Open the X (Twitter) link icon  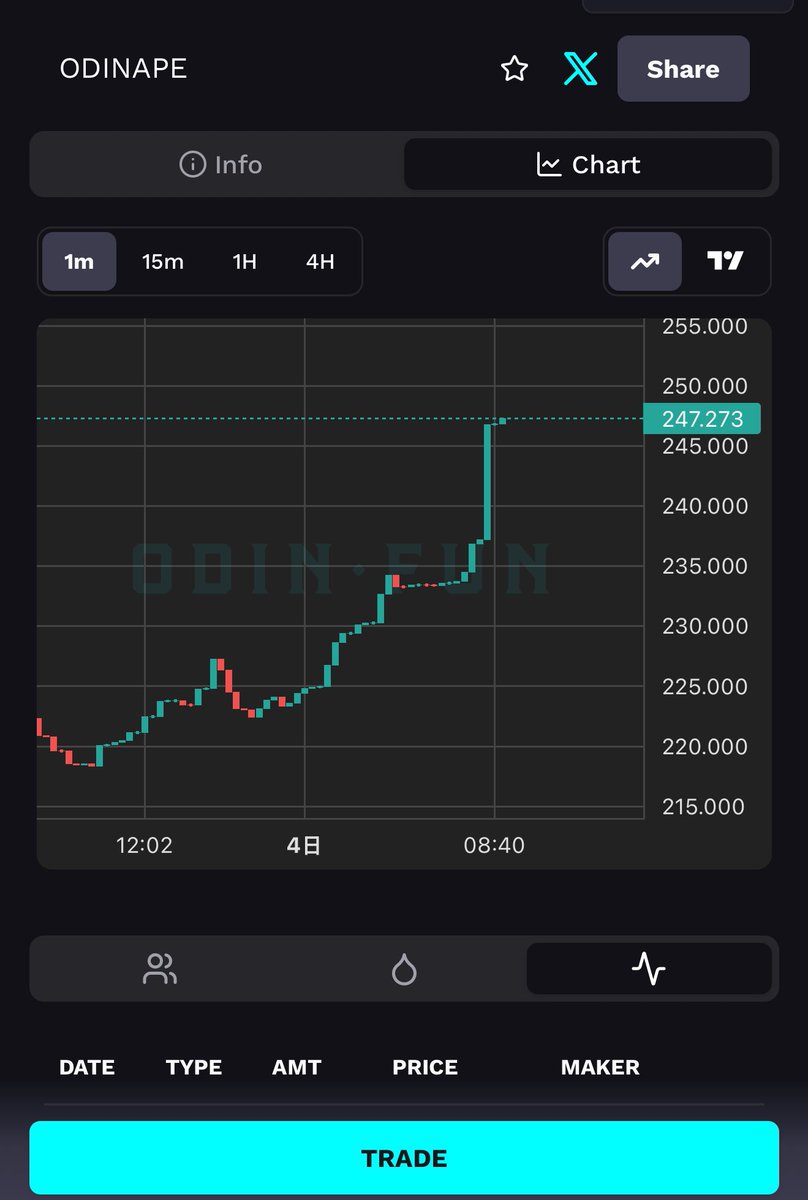pos(580,69)
